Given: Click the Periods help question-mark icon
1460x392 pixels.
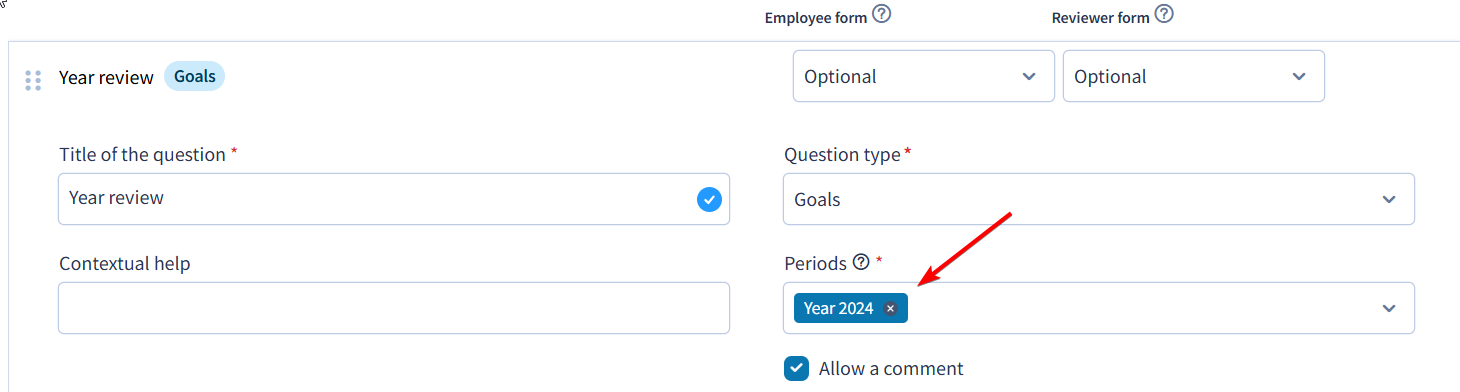Looking at the screenshot, I should [x=861, y=263].
